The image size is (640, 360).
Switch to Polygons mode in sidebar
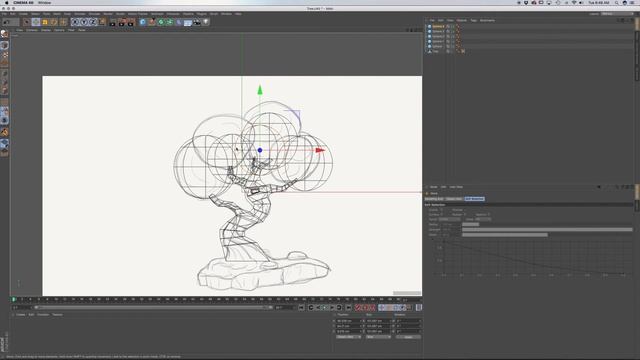pyautogui.click(x=4, y=91)
